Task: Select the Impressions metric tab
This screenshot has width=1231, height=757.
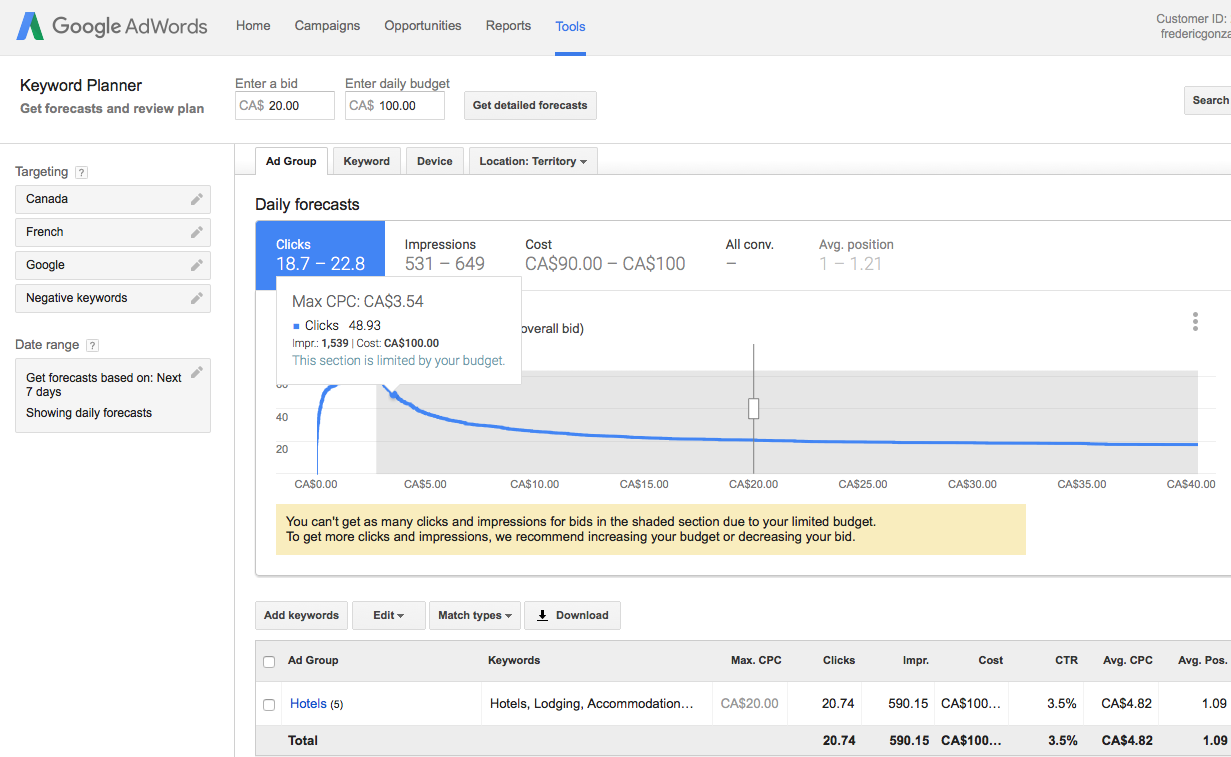Action: (x=445, y=255)
